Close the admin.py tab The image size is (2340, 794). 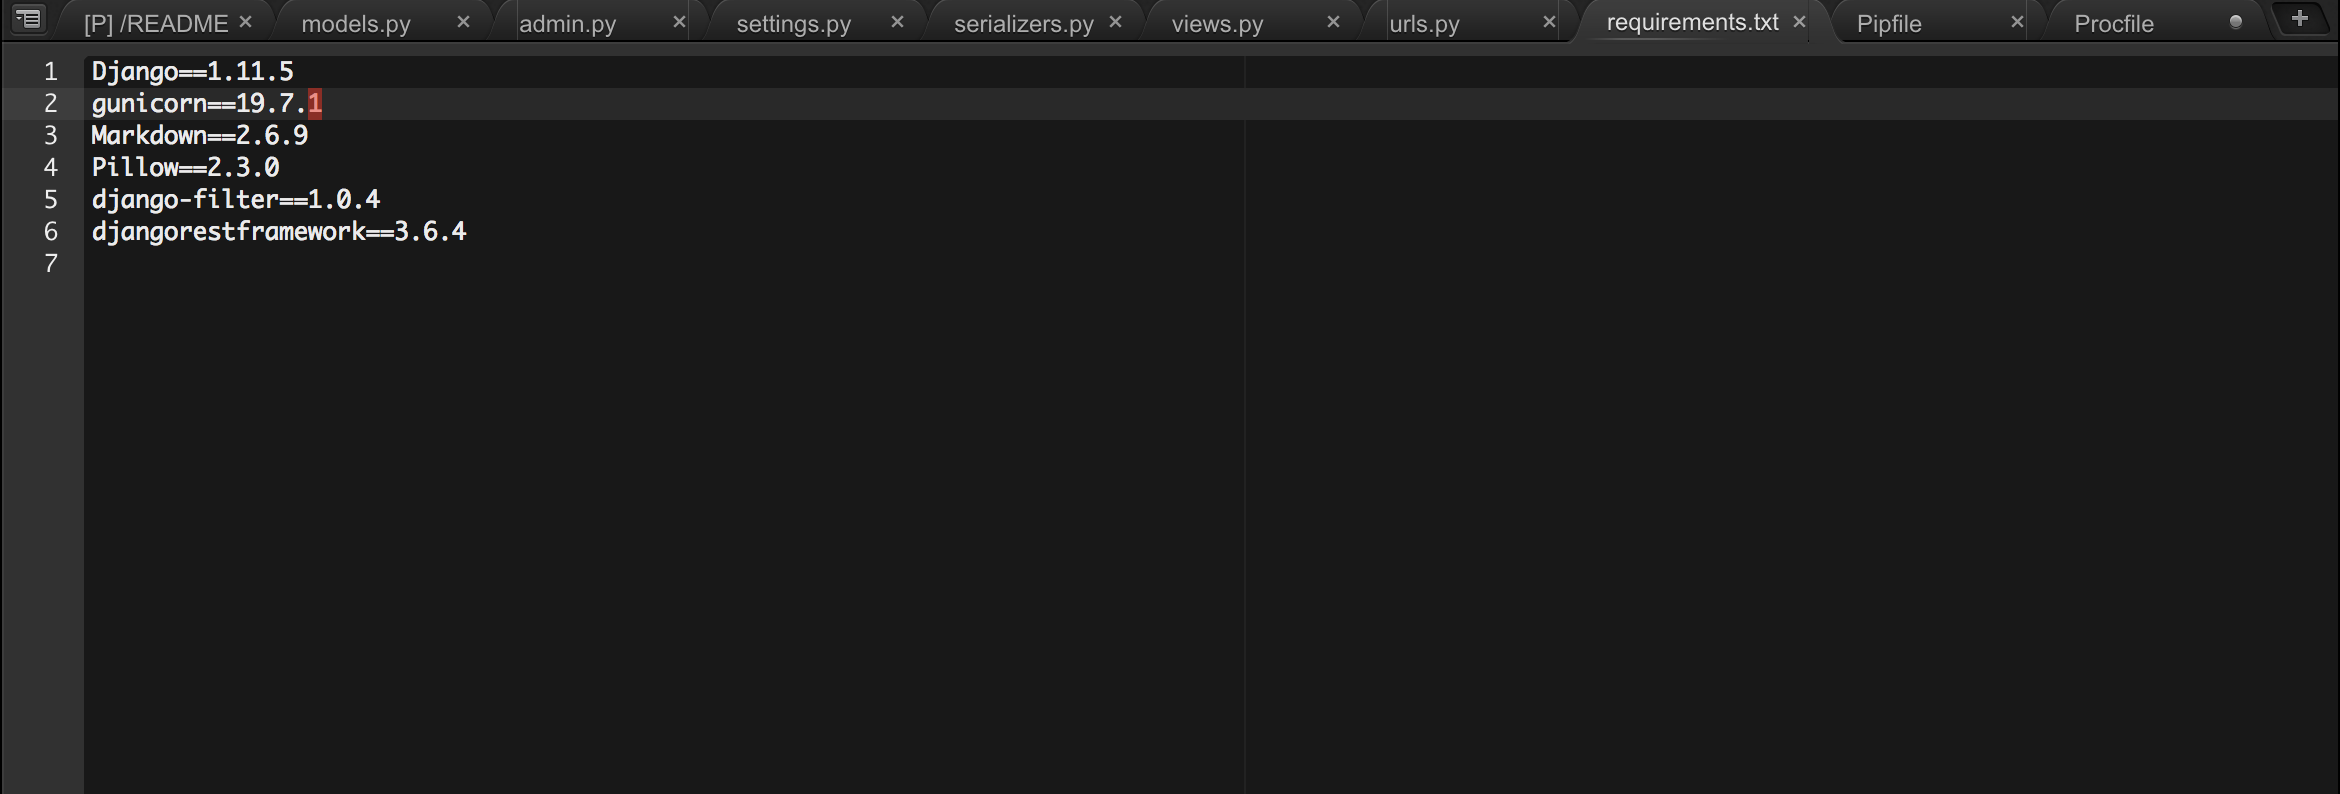tap(679, 21)
